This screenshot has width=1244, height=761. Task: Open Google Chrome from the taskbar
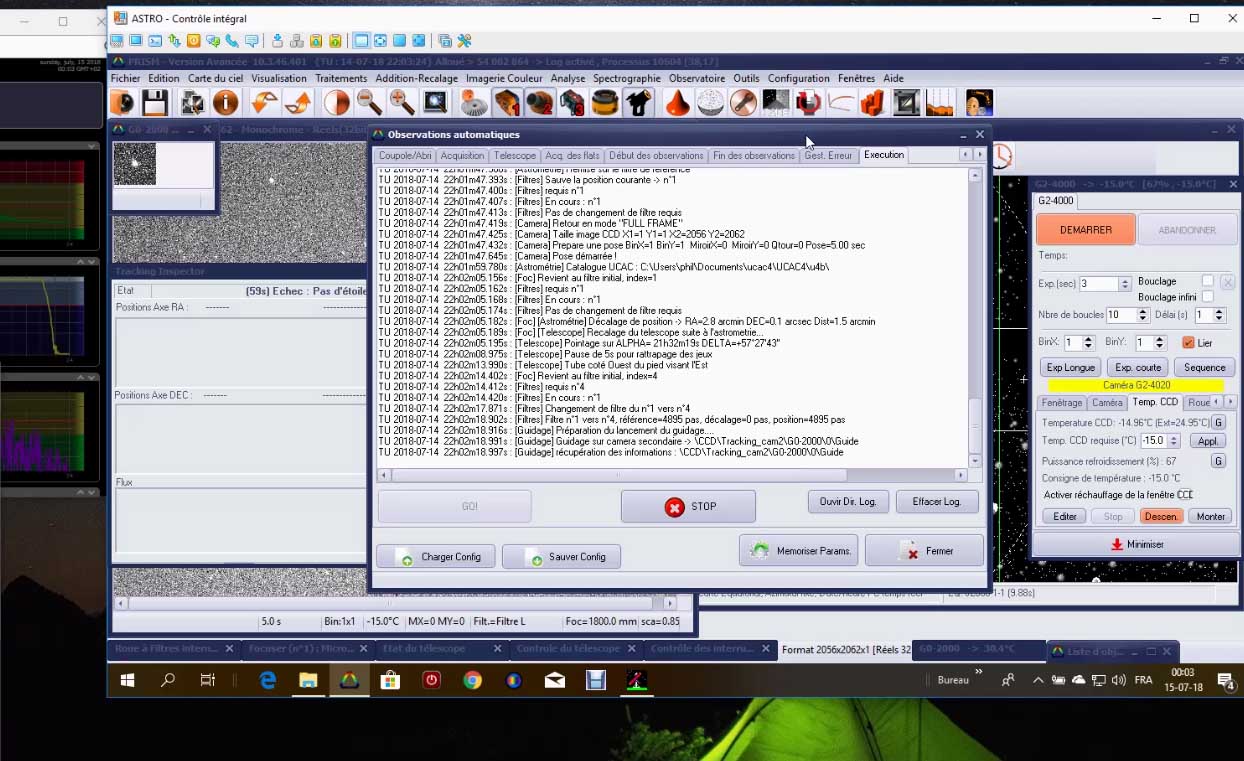(x=472, y=681)
